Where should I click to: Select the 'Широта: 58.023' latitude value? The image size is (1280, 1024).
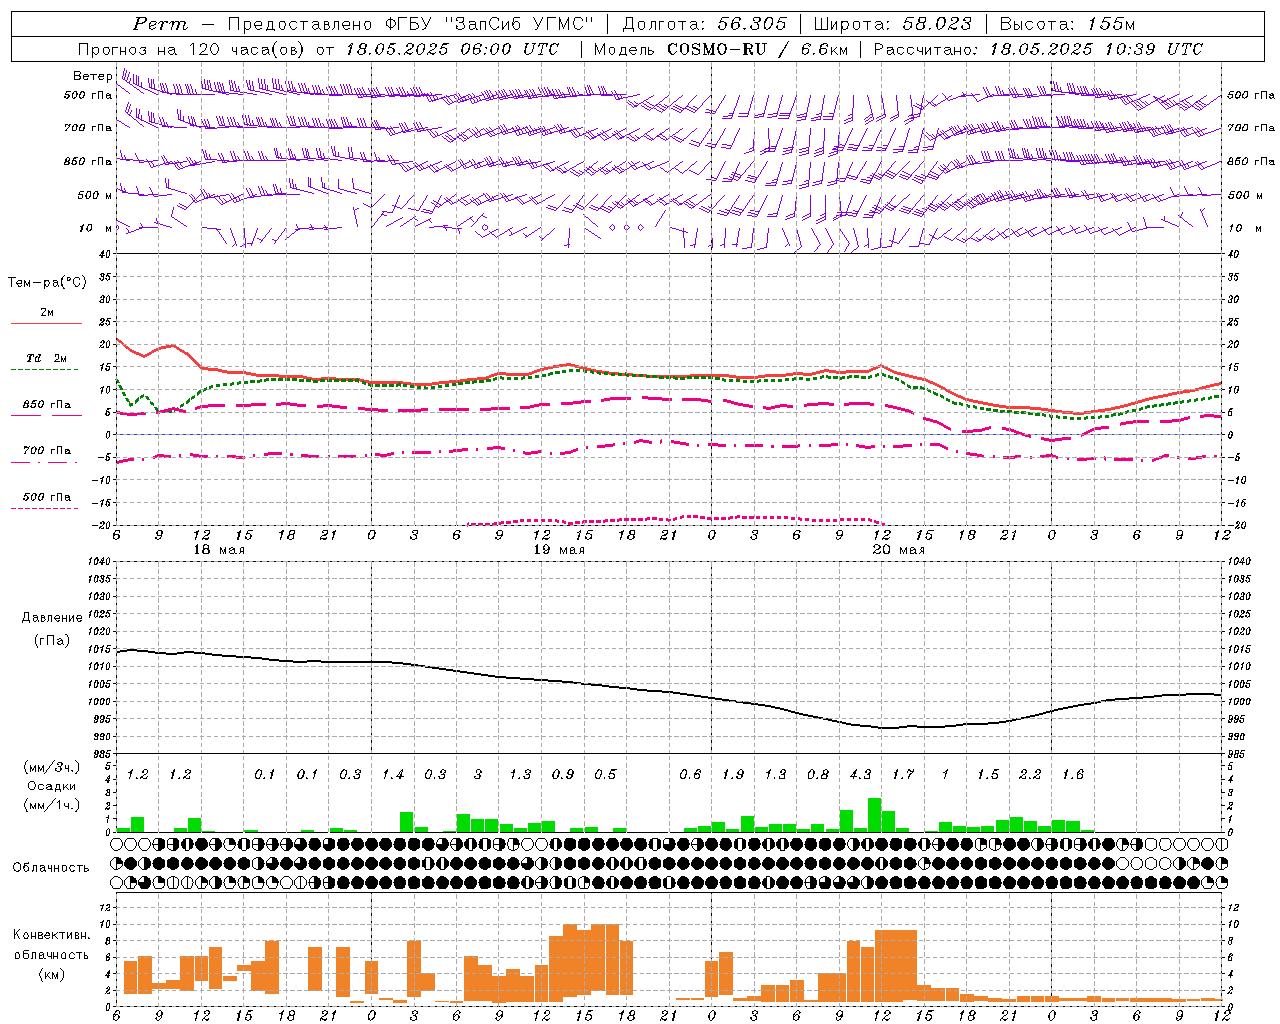click(892, 24)
